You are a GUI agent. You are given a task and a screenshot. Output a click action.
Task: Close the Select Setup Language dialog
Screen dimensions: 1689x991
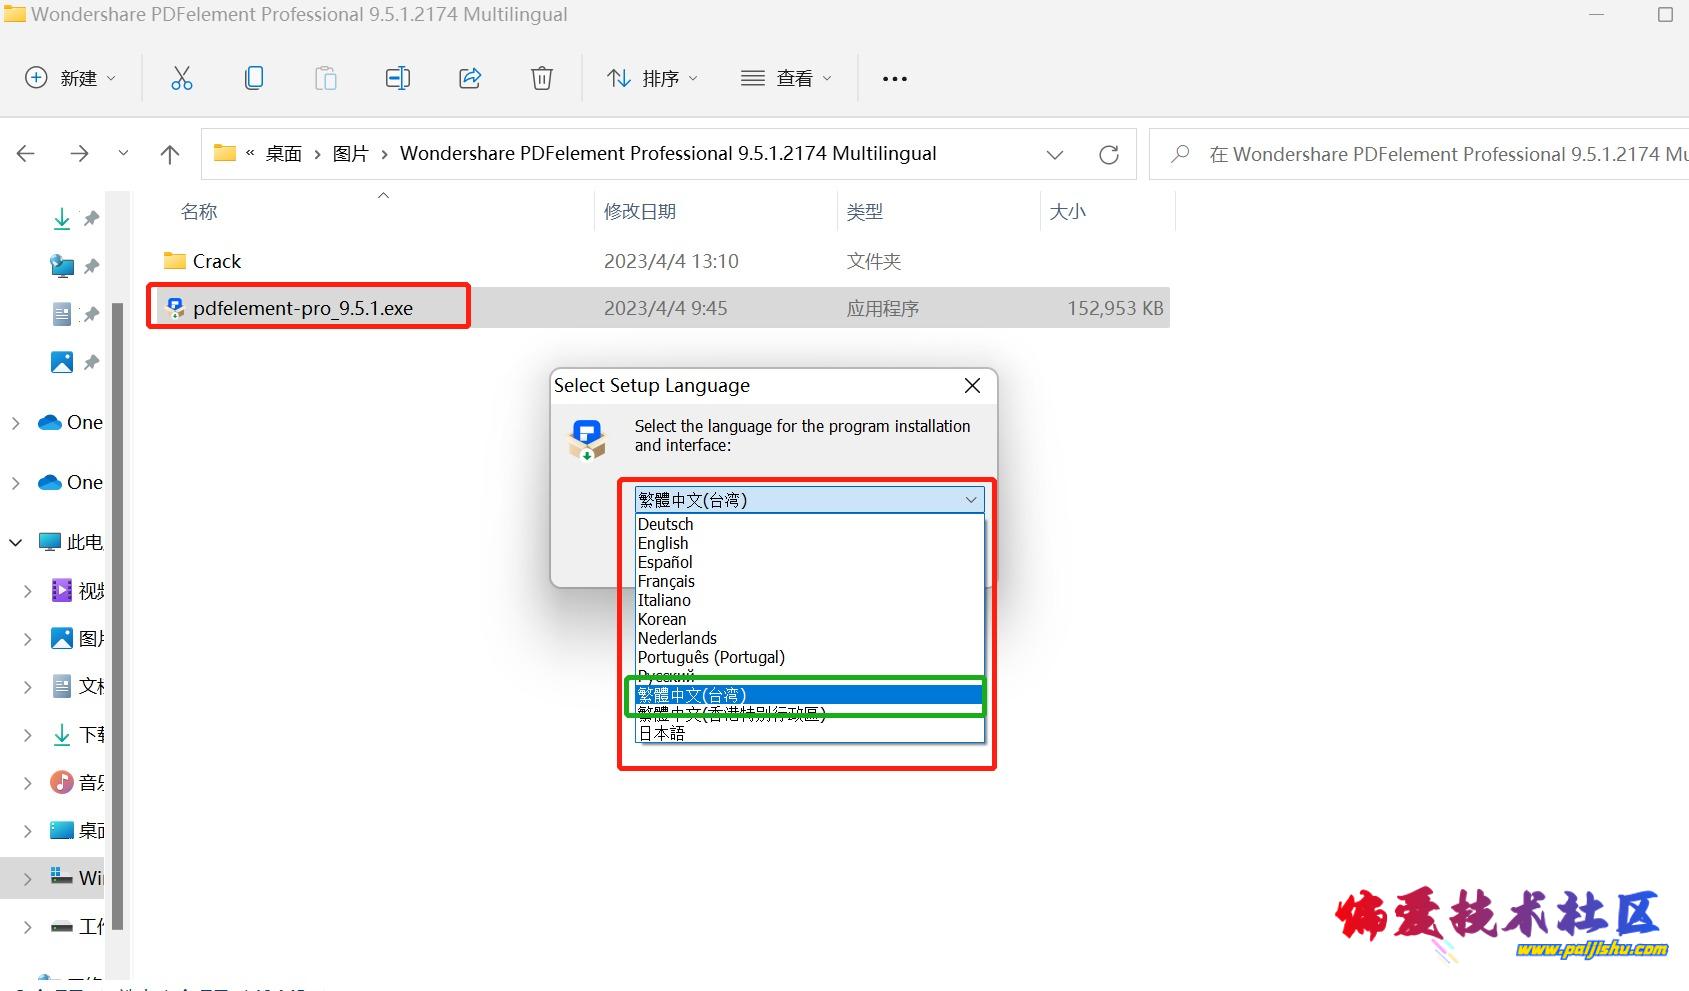(972, 386)
